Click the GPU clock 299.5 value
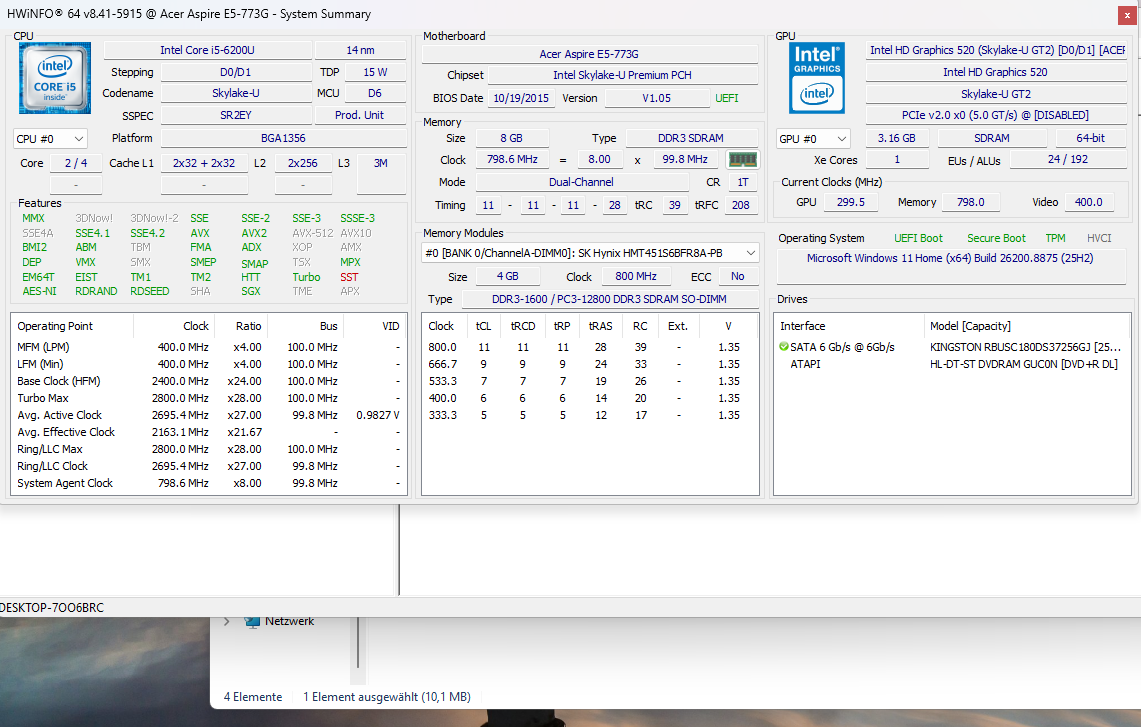Screen dimensions: 1141x727 (x=851, y=202)
